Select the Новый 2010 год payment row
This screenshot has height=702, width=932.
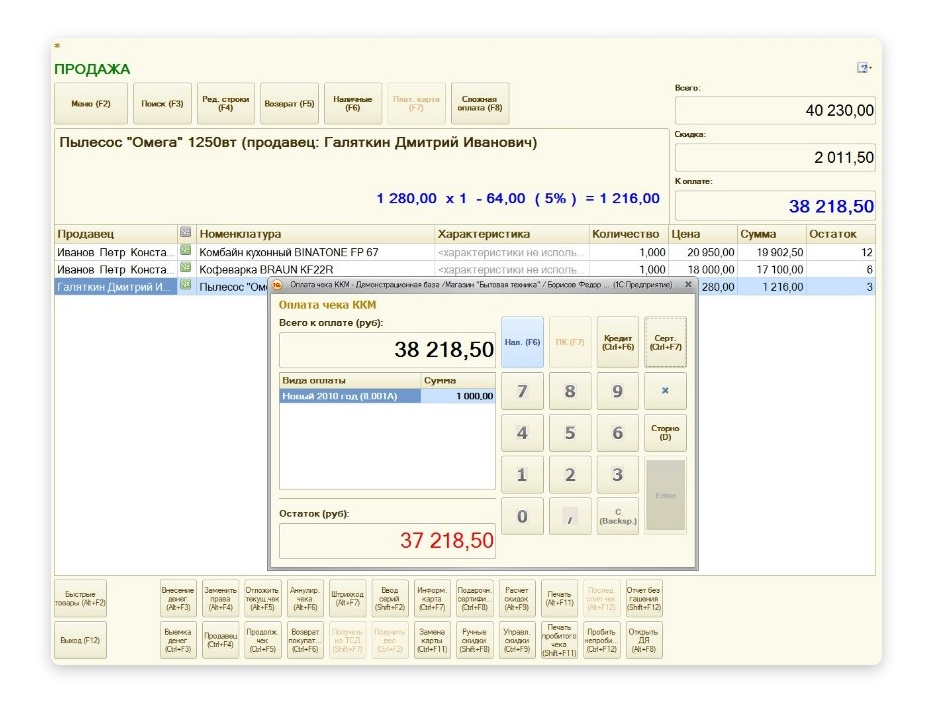[x=350, y=396]
